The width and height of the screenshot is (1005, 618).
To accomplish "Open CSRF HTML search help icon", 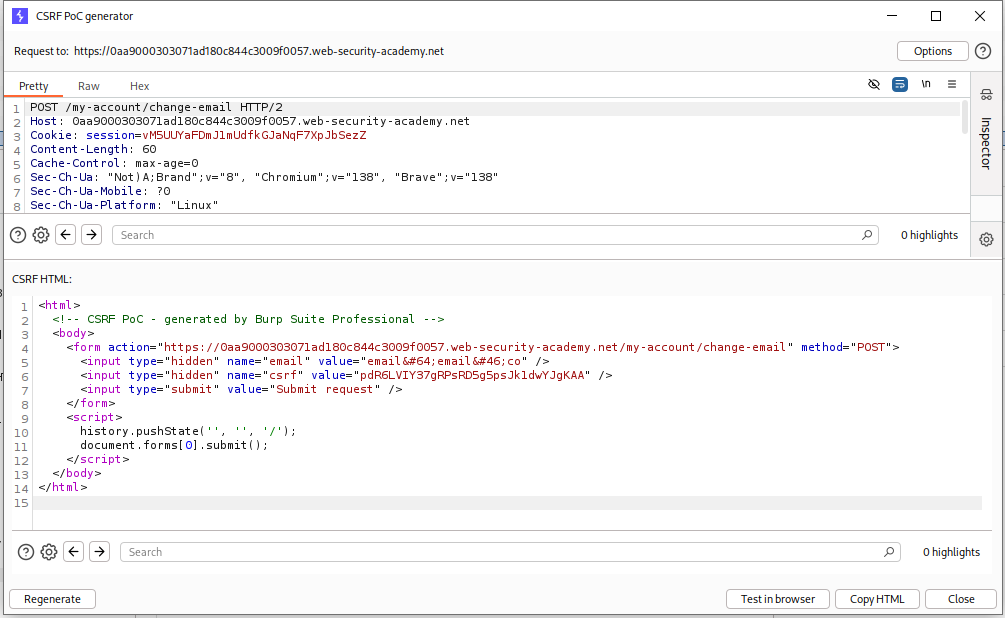I will [x=26, y=552].
